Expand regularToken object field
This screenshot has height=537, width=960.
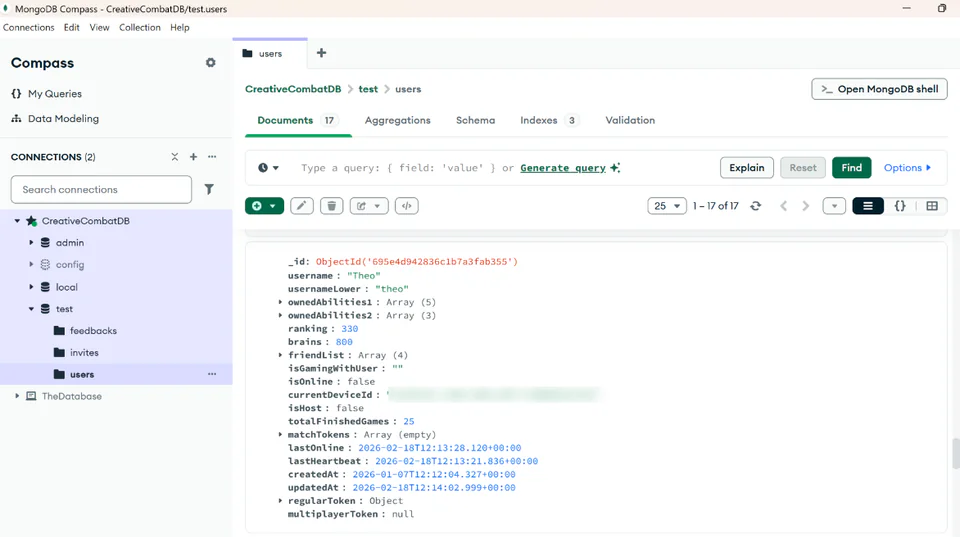click(280, 501)
